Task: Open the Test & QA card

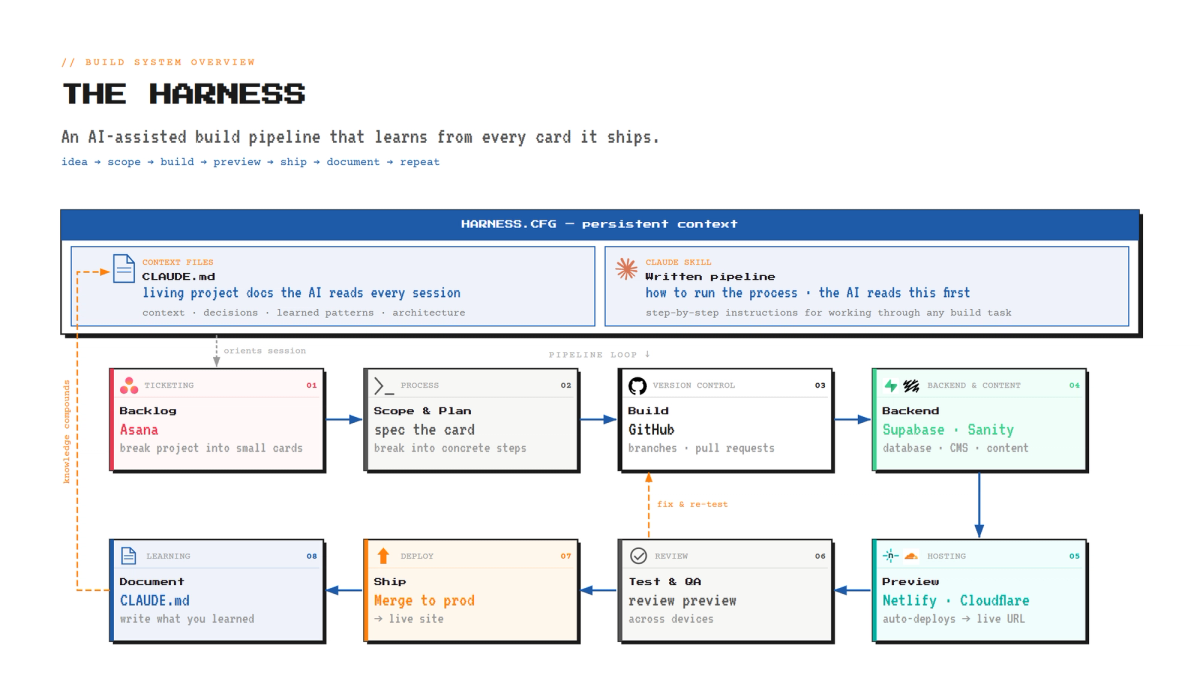Action: coord(725,590)
